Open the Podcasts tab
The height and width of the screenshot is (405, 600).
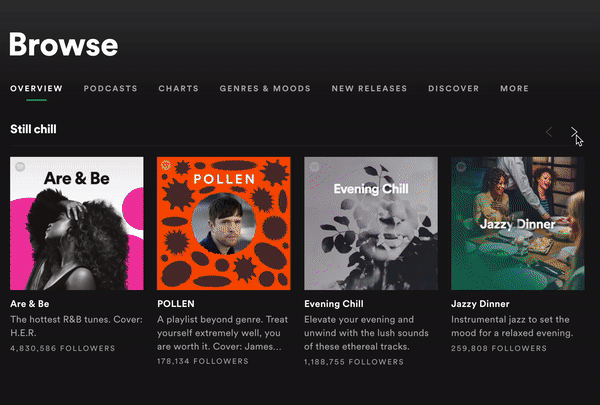tap(110, 88)
